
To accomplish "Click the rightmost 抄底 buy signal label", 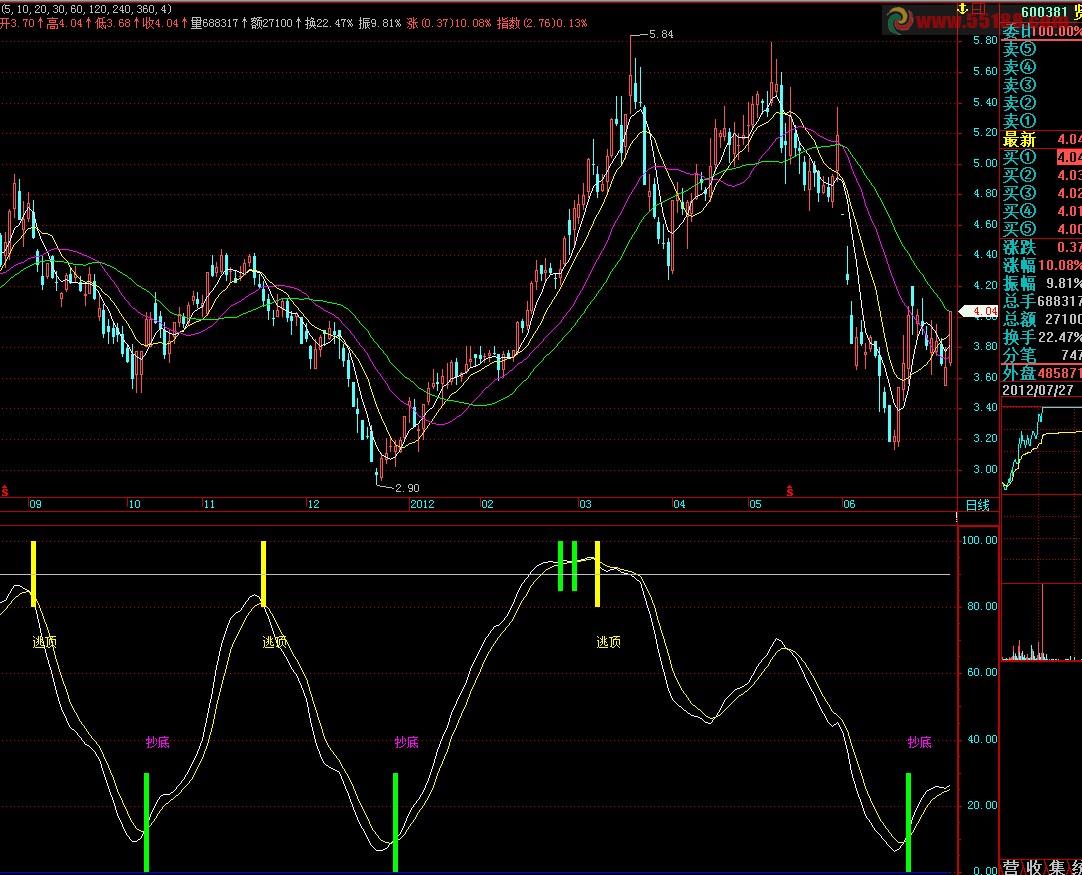I will tap(919, 742).
